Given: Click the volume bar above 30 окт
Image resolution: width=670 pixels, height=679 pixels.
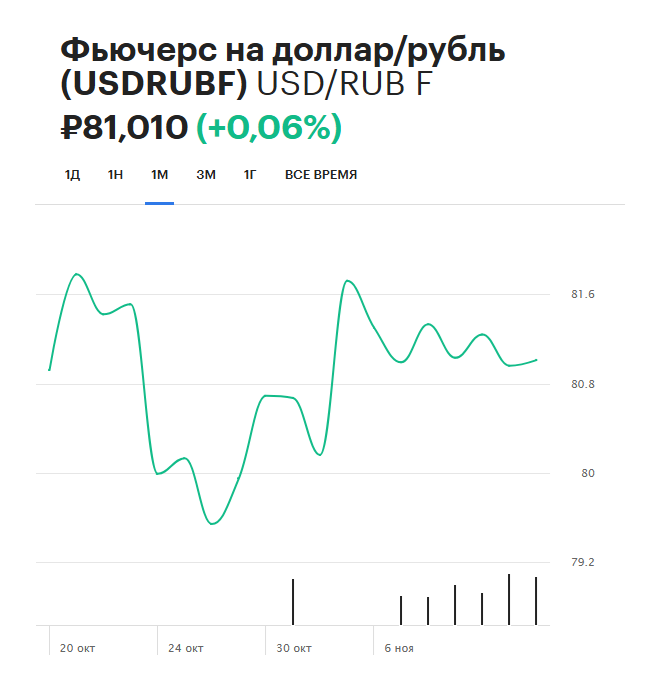Looking at the screenshot, I should pyautogui.click(x=293, y=602).
